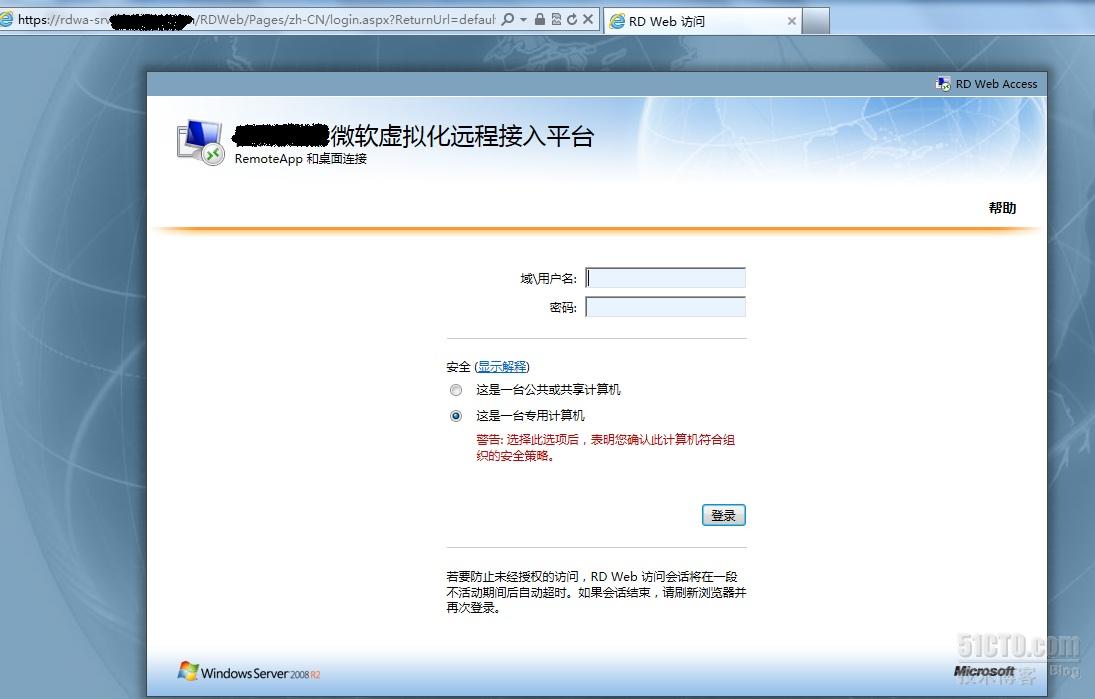Focus the 域\用户名 input field
The image size is (1095, 699).
(x=666, y=278)
